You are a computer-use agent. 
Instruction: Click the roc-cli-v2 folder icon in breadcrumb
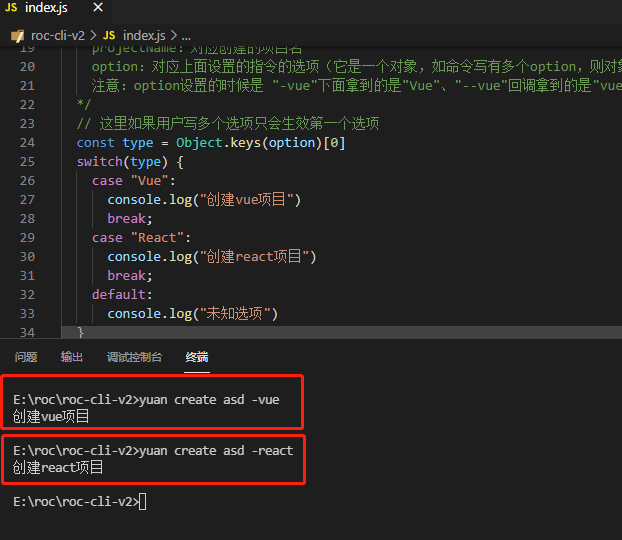[x=17, y=36]
